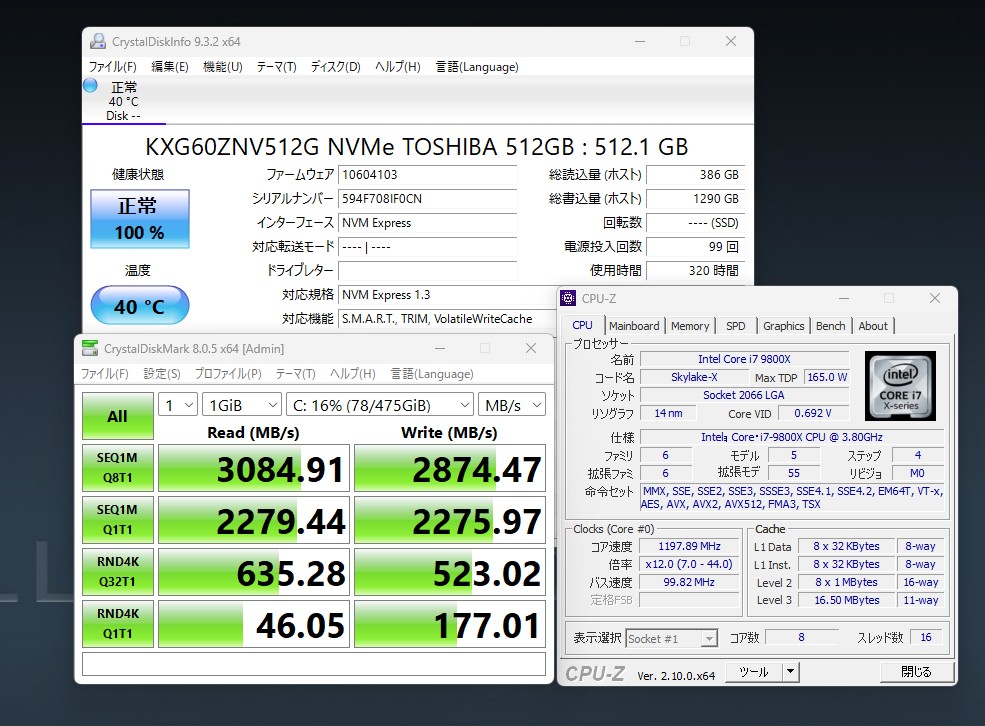Start the SEQ1M Q8T1 test

click(x=117, y=468)
